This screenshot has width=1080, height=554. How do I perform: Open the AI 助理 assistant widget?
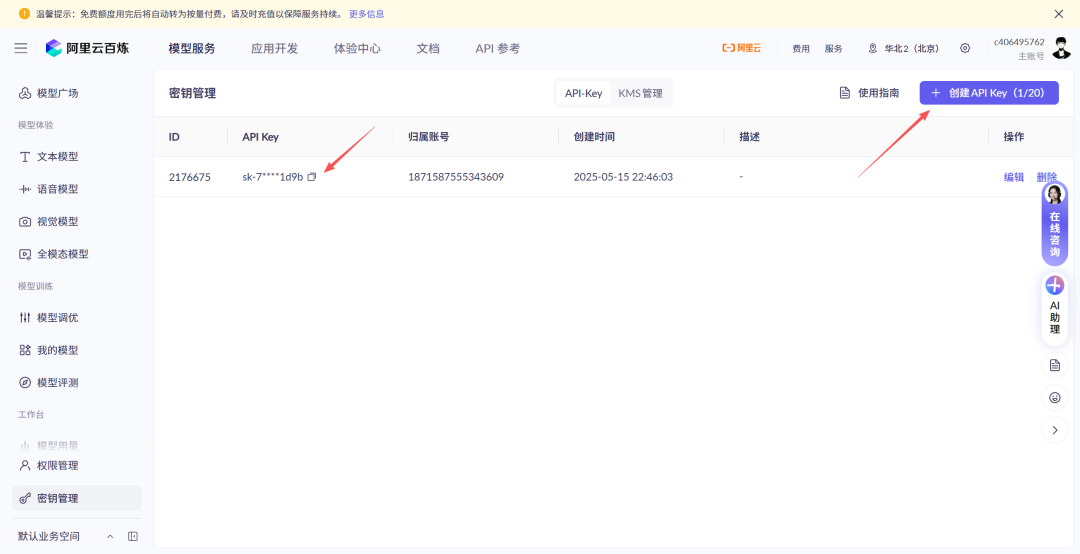point(1054,306)
